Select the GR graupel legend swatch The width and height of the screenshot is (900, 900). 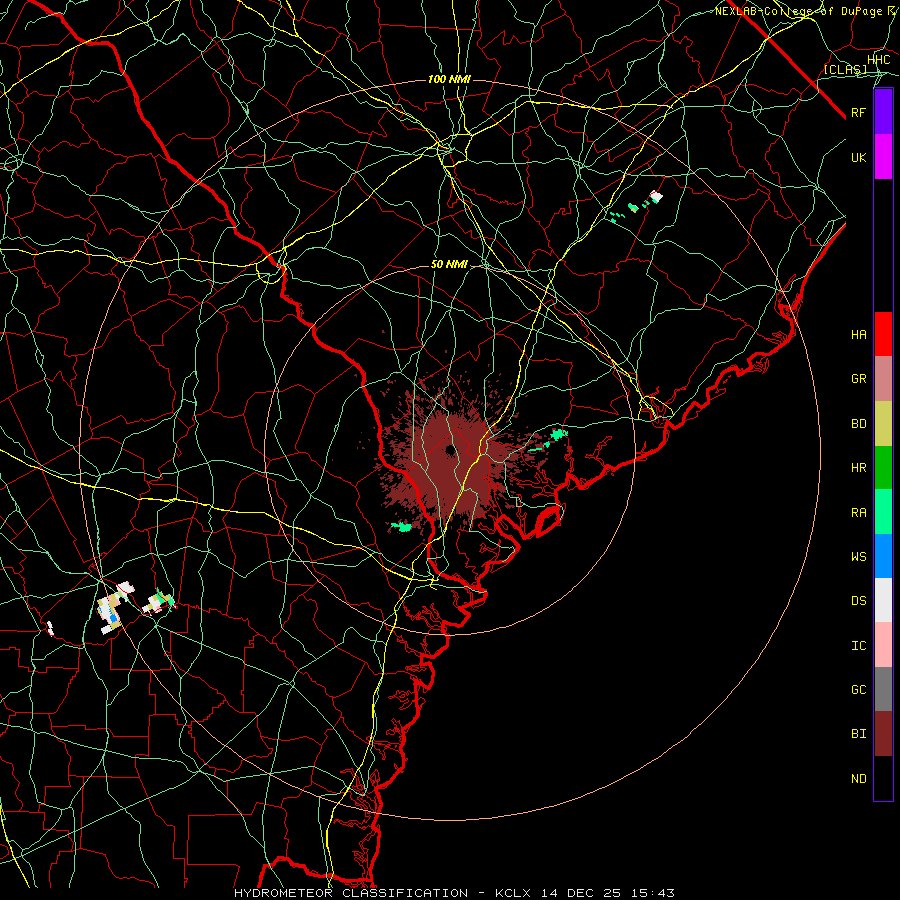click(883, 378)
